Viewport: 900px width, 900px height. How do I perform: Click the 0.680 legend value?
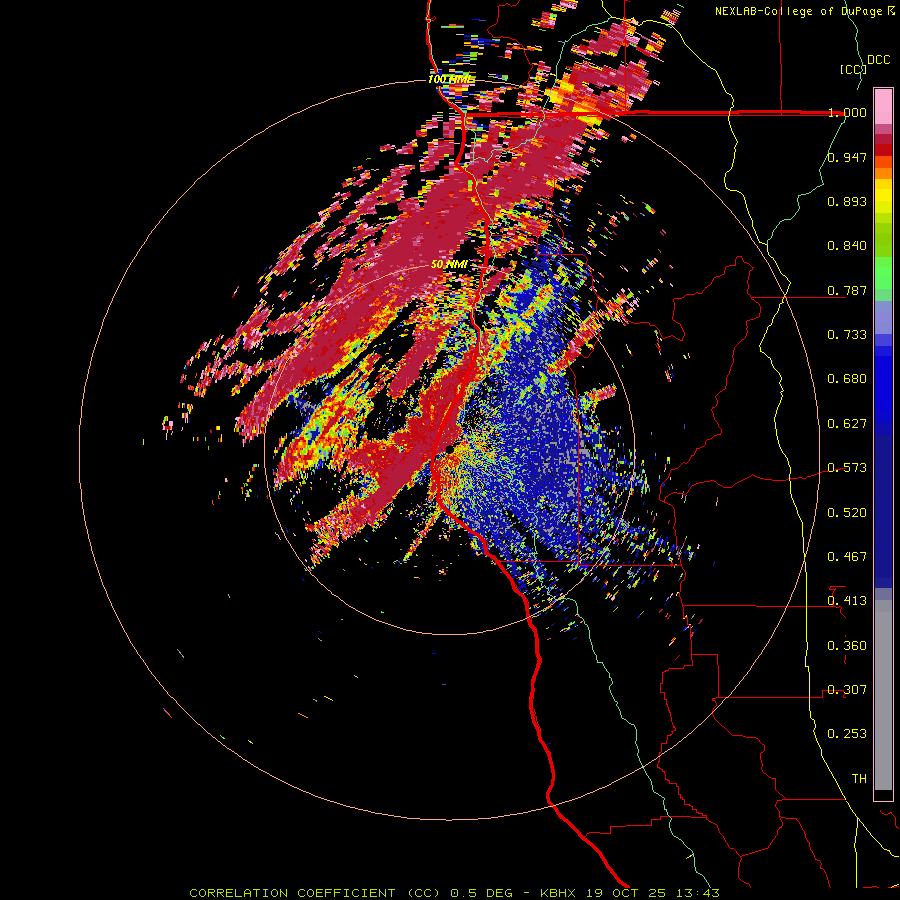847,379
